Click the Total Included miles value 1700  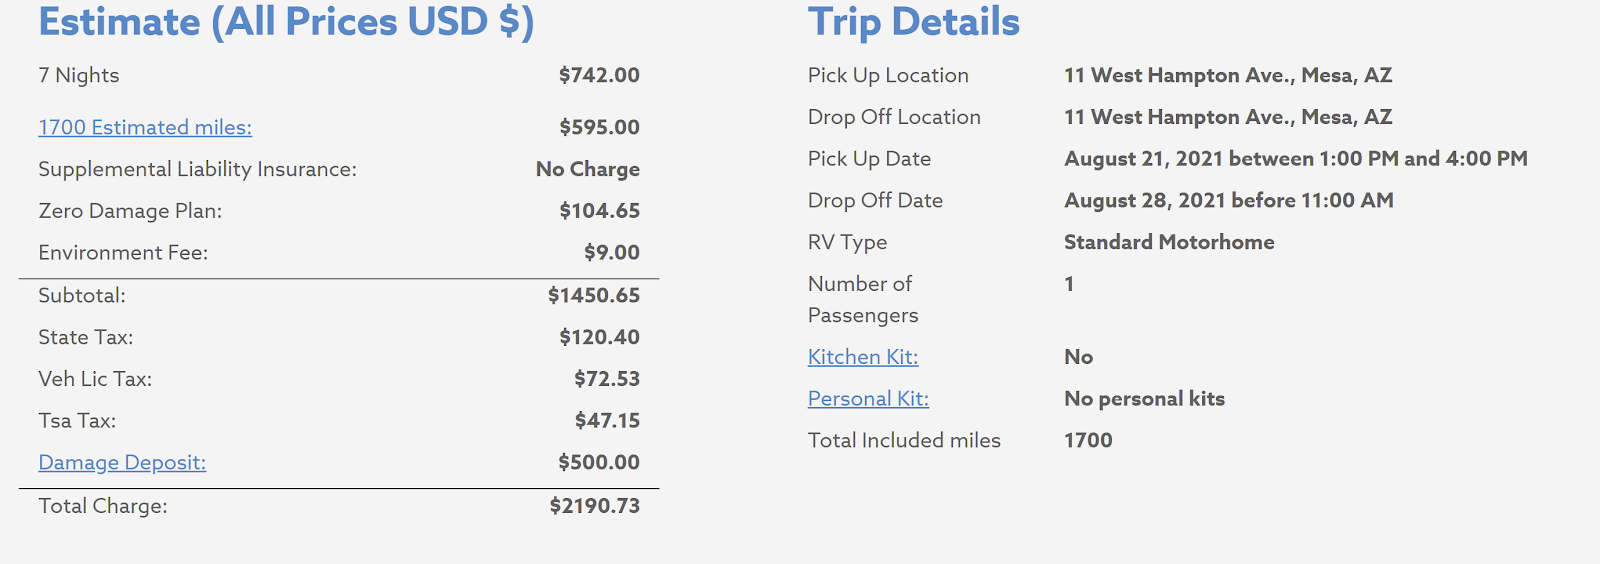tap(1088, 440)
